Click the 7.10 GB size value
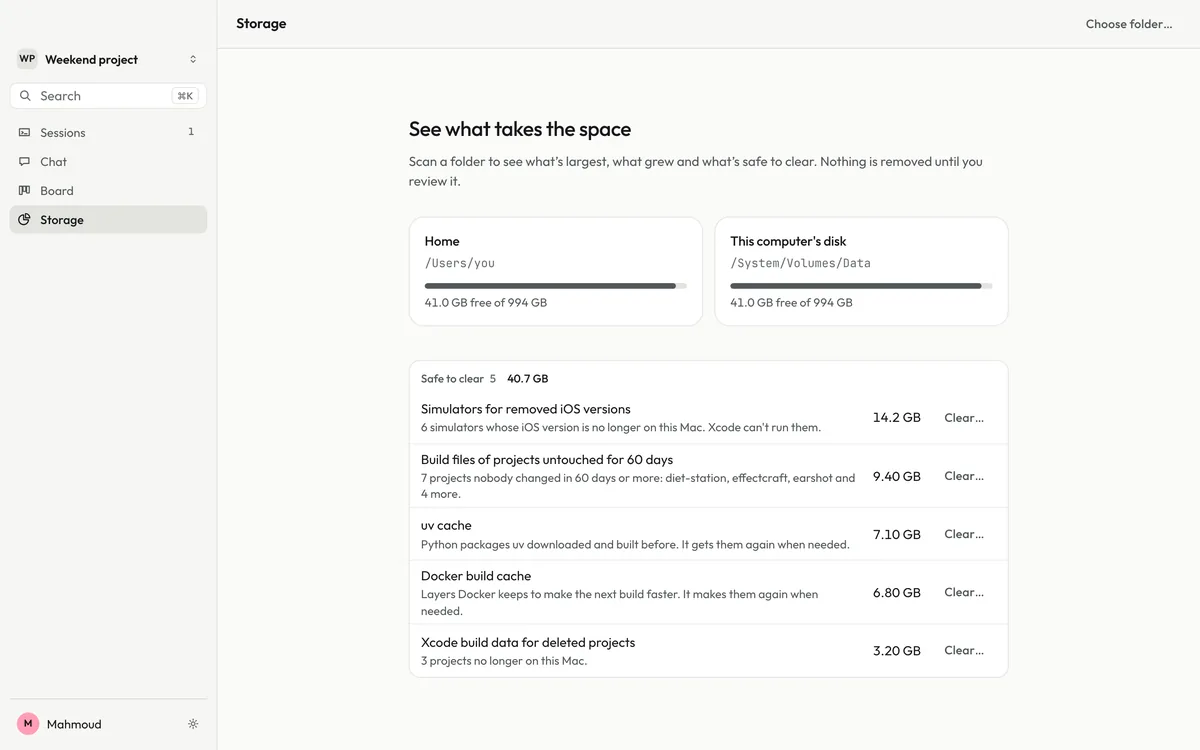This screenshot has width=1200, height=750. coord(897,534)
